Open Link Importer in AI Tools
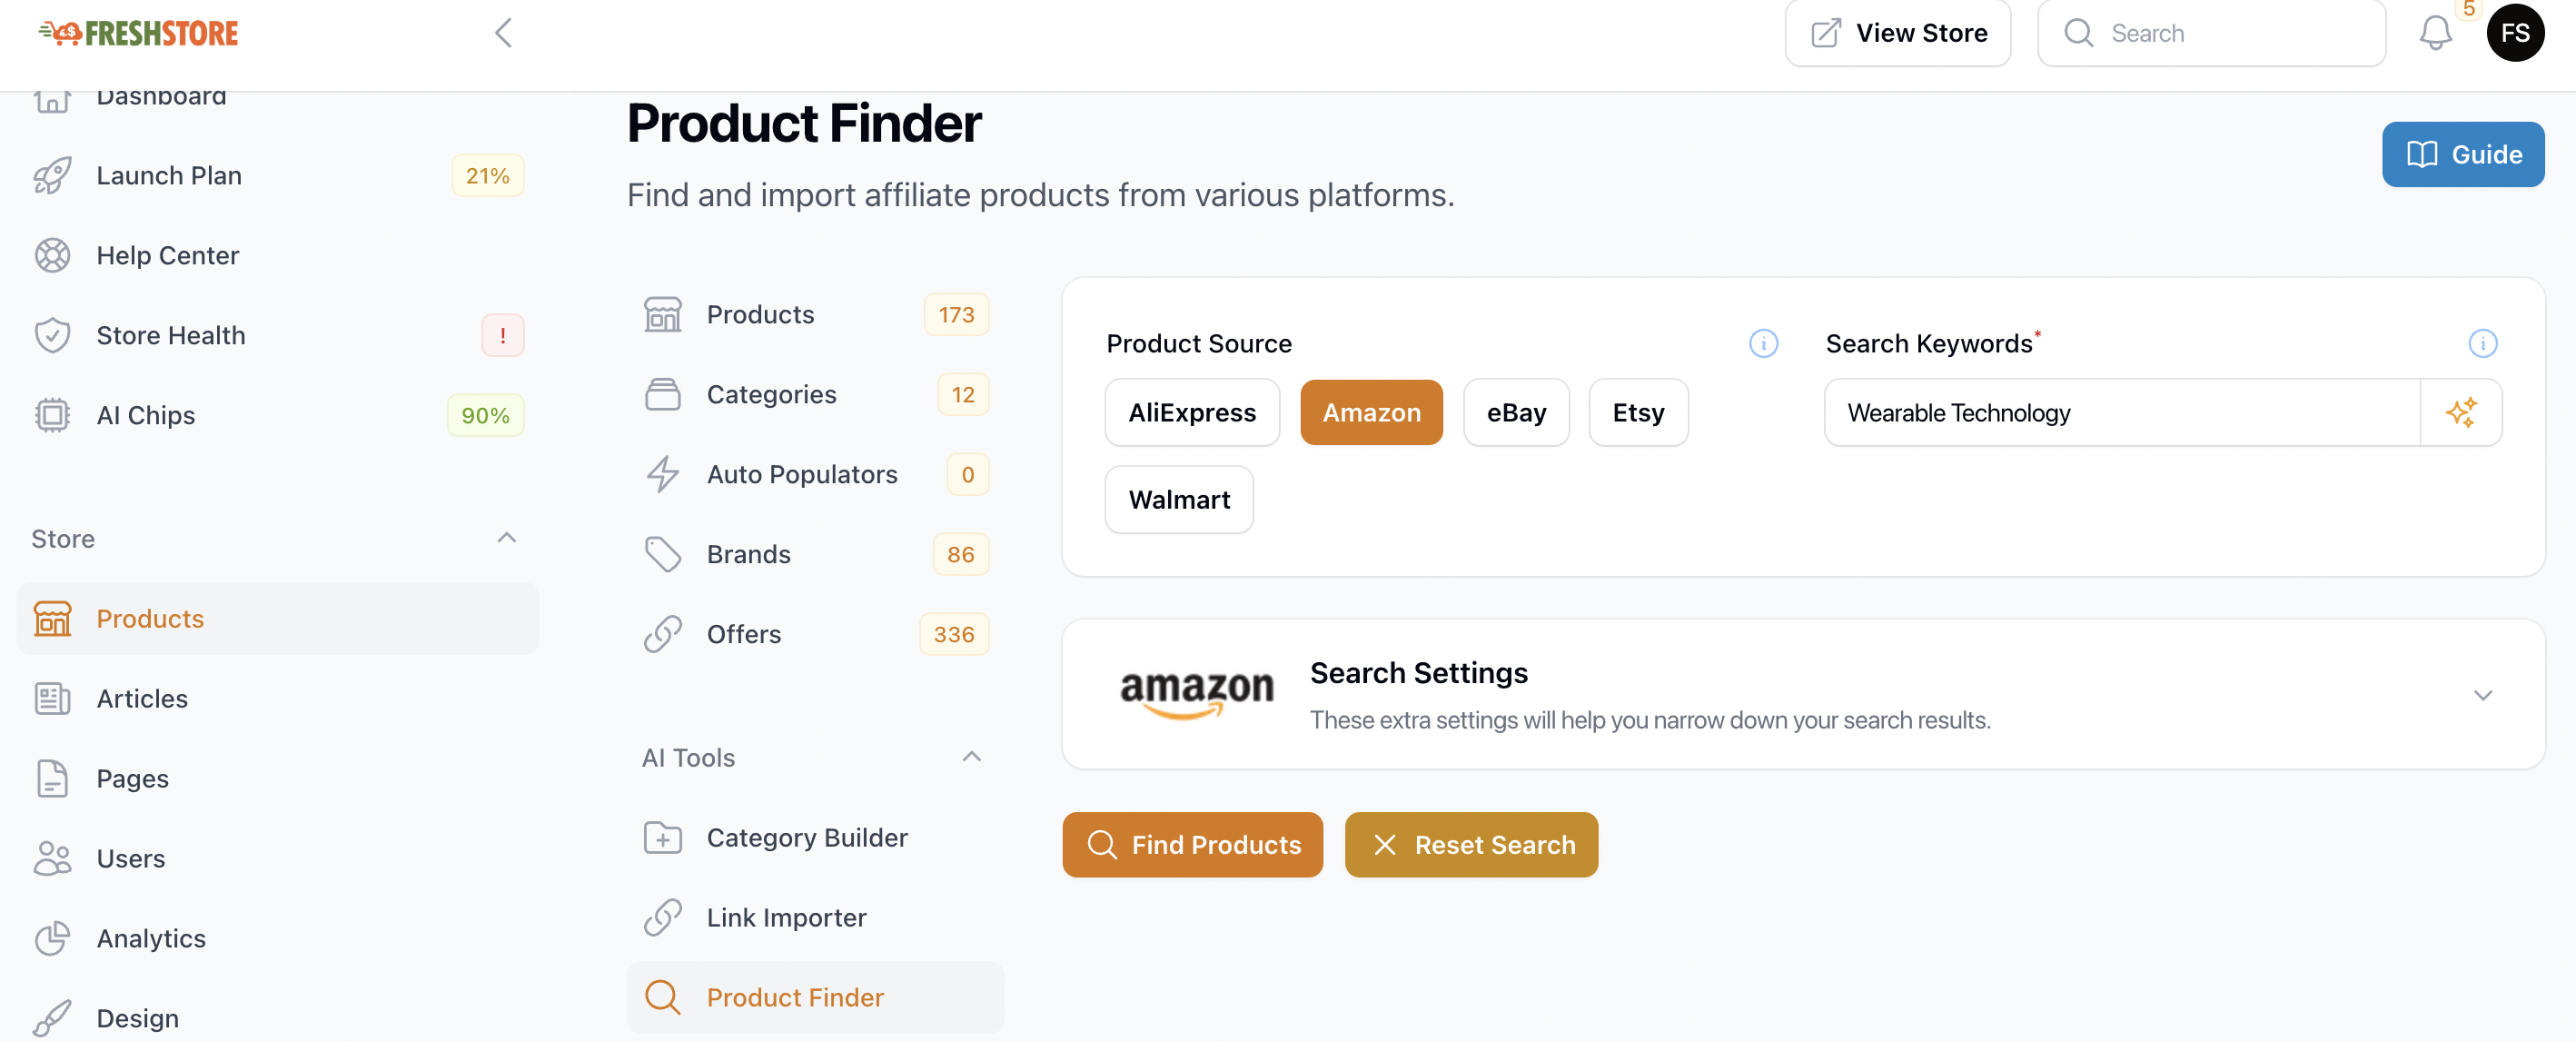Screen dimensions: 2576x1041 coord(786,917)
